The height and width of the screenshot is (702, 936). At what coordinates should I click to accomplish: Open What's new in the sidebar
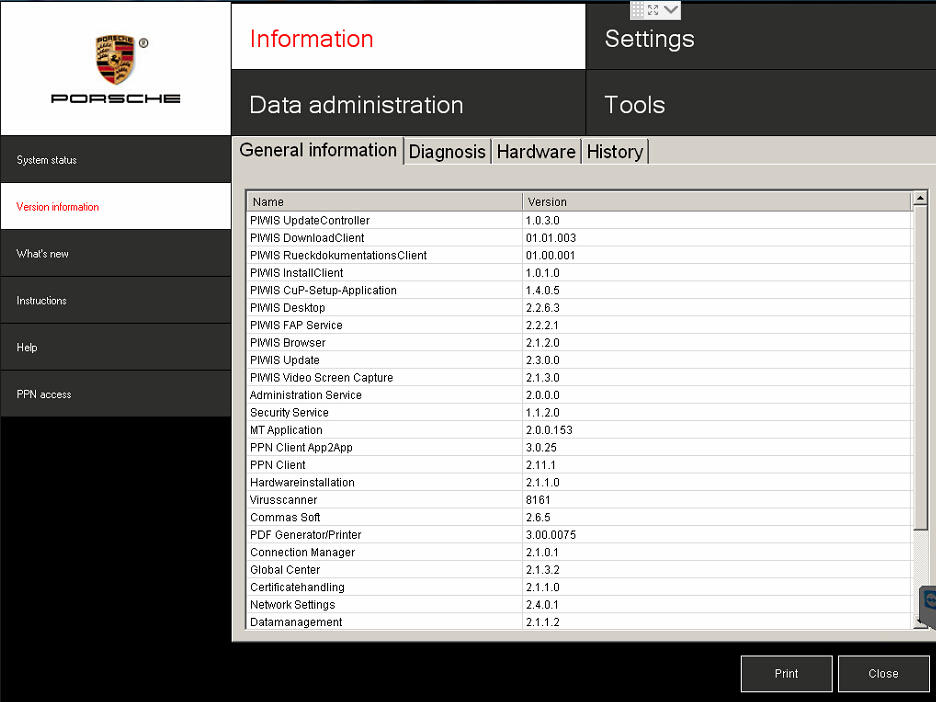[x=115, y=254]
